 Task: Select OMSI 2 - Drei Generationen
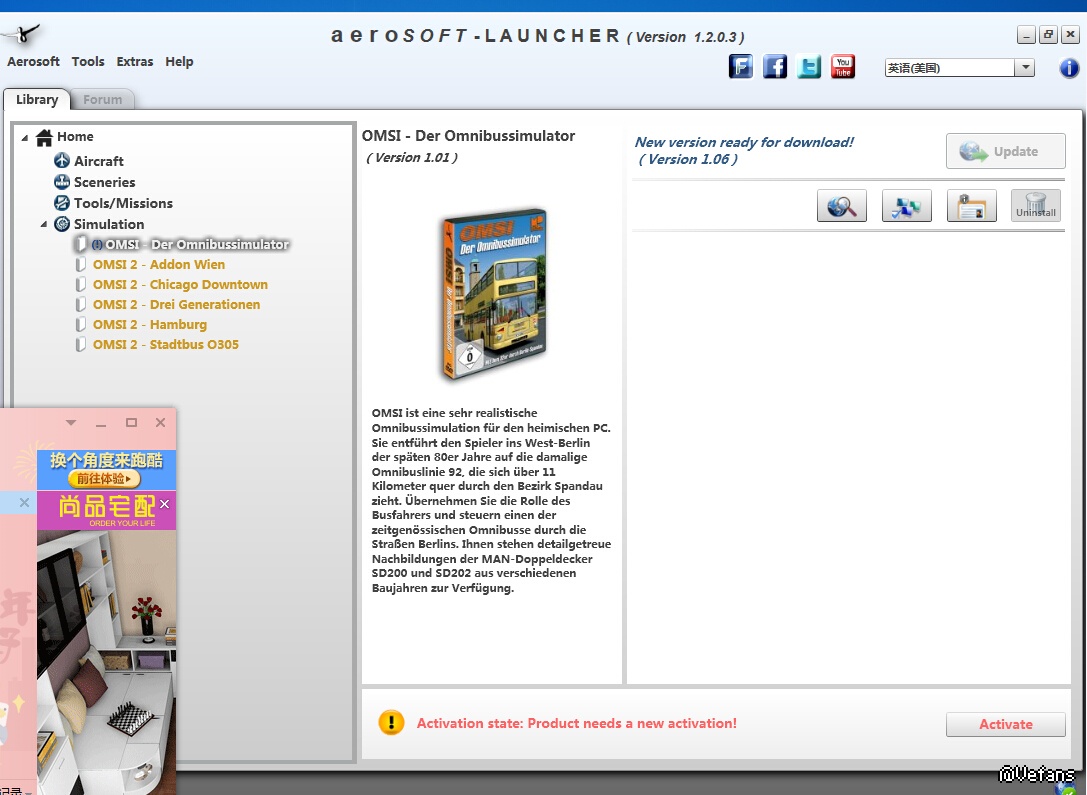[x=177, y=305]
